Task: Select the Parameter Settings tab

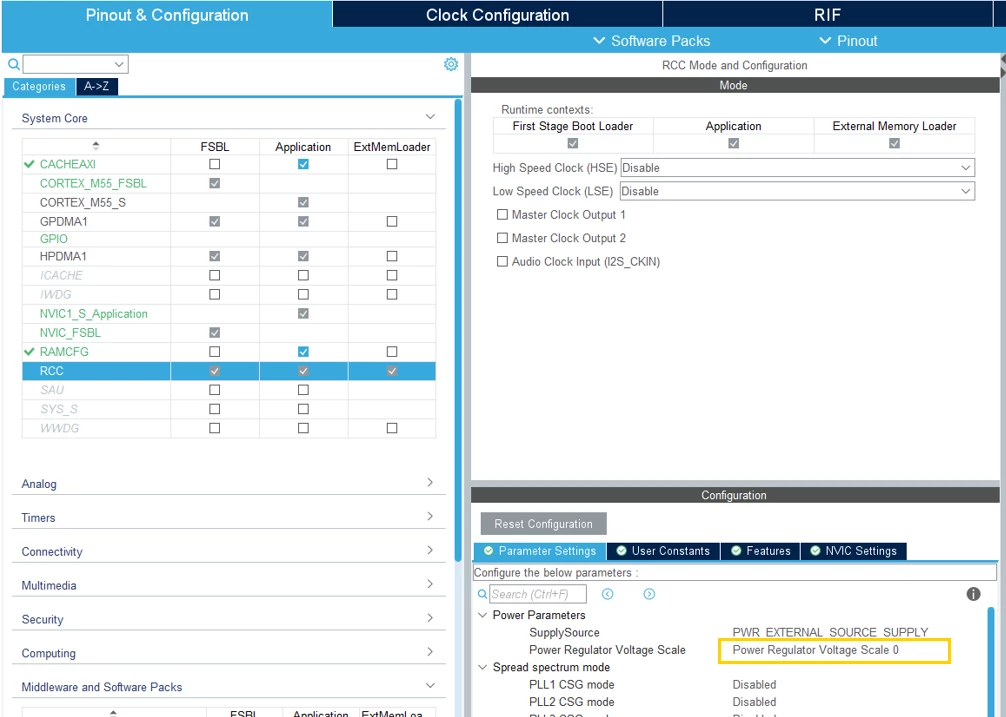Action: pyautogui.click(x=540, y=551)
